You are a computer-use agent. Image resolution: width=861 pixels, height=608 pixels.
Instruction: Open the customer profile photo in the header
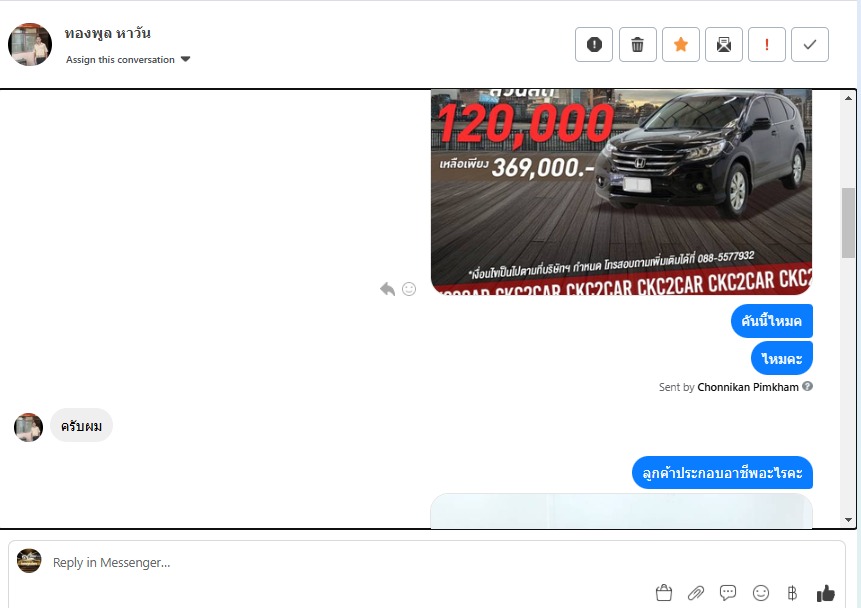click(30, 44)
